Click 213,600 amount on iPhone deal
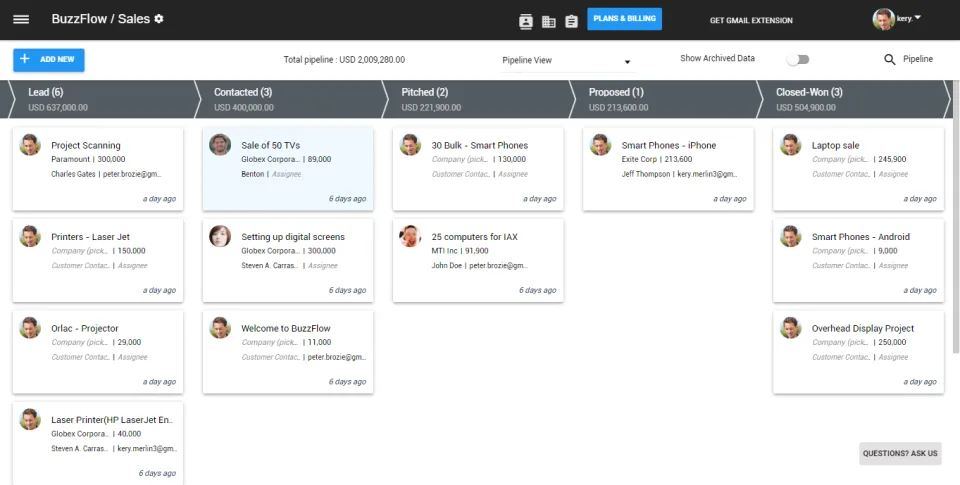 tap(678, 159)
